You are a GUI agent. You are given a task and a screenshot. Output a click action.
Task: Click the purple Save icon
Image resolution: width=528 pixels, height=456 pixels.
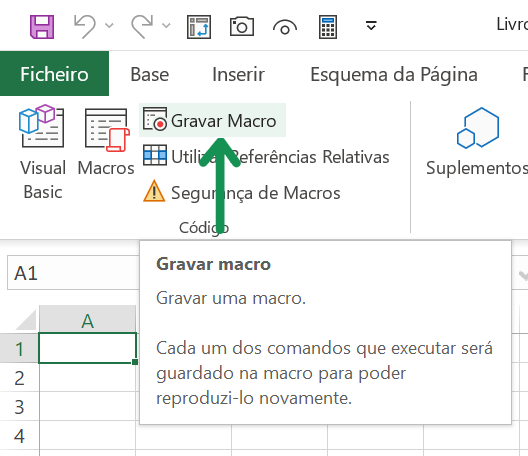[42, 27]
